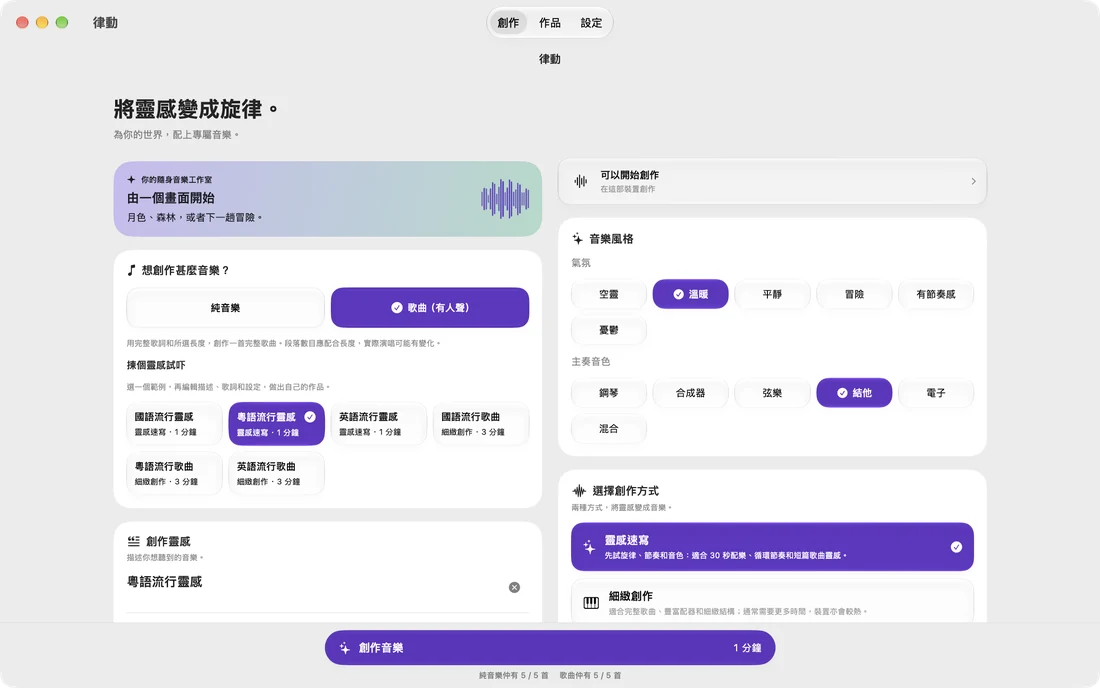Click the checkmark icon on 溫暖 chip
The width and height of the screenshot is (1100, 688).
click(x=678, y=294)
